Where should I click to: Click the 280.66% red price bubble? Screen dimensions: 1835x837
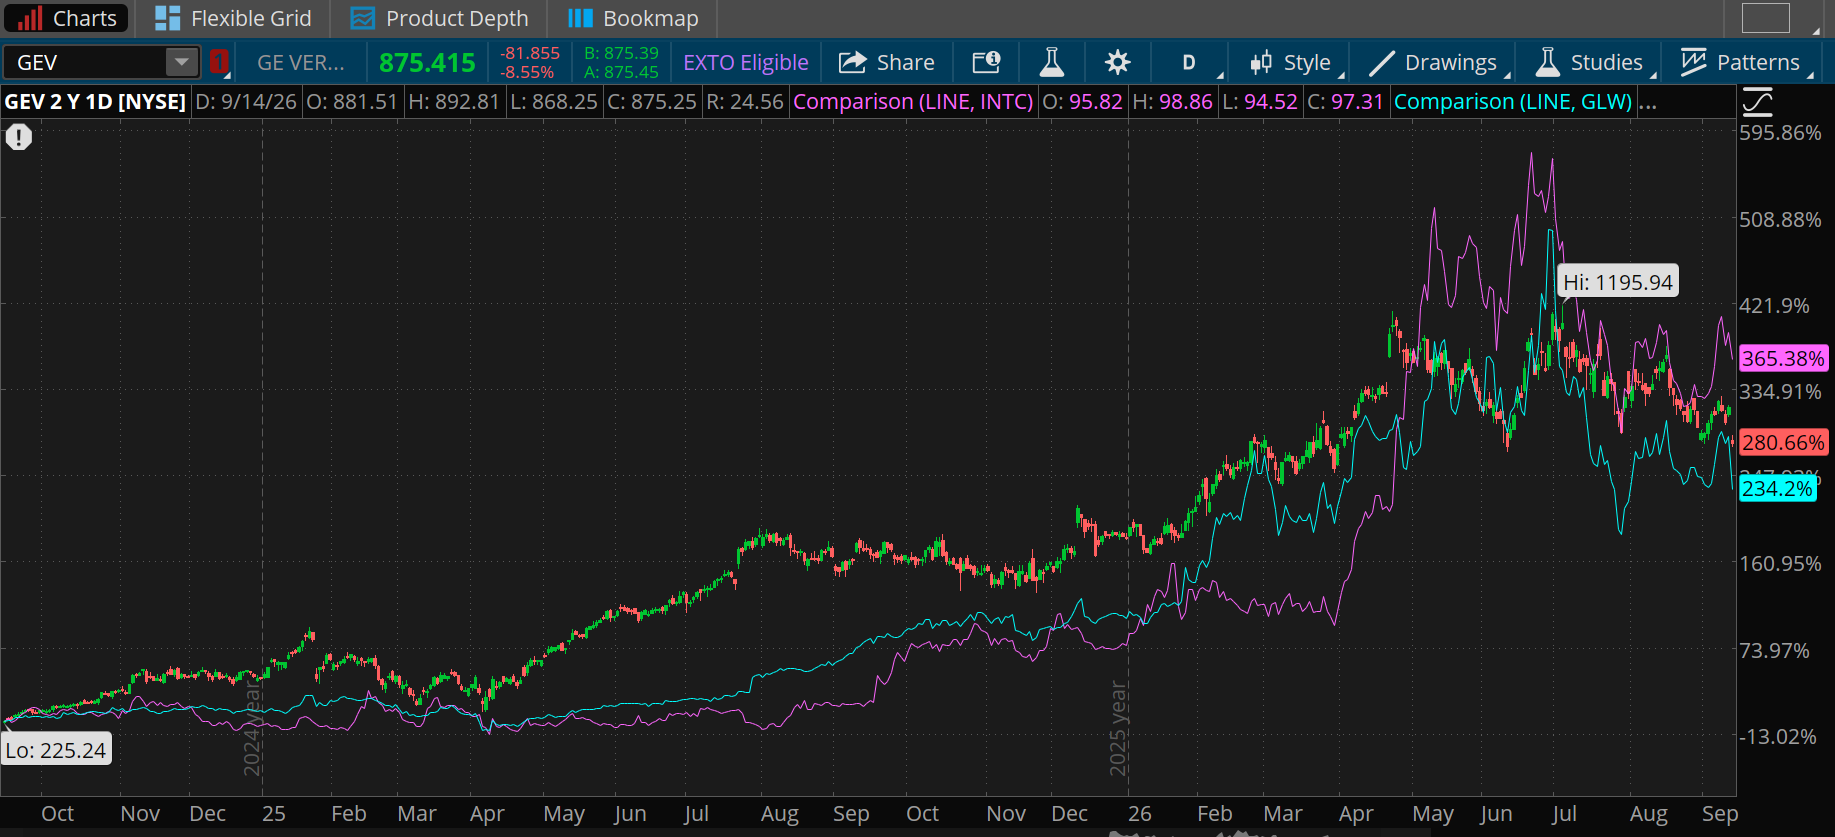1784,442
